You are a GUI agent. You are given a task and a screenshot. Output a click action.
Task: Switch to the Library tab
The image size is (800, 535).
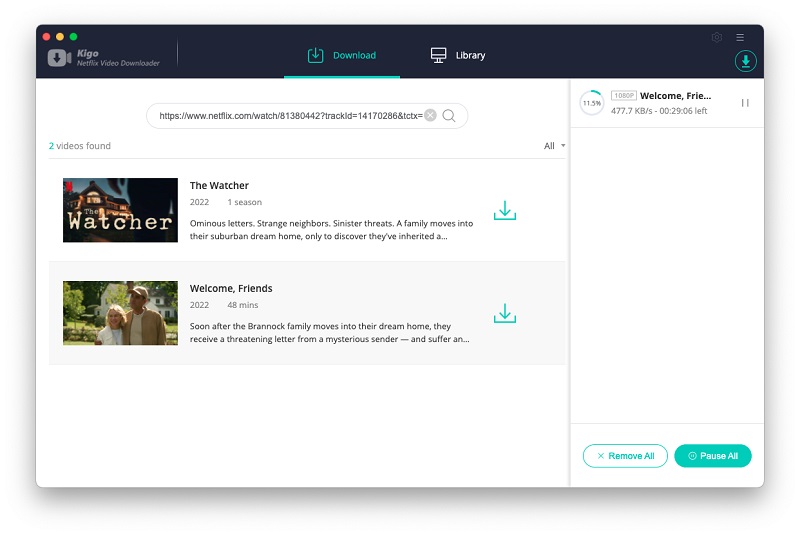tap(458, 55)
